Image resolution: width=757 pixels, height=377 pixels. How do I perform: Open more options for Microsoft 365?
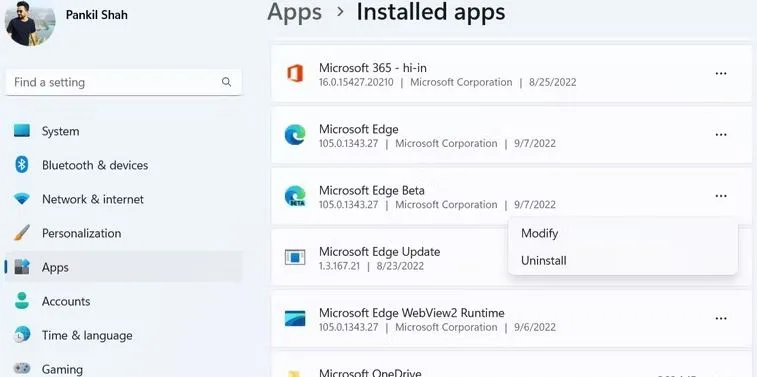point(721,73)
